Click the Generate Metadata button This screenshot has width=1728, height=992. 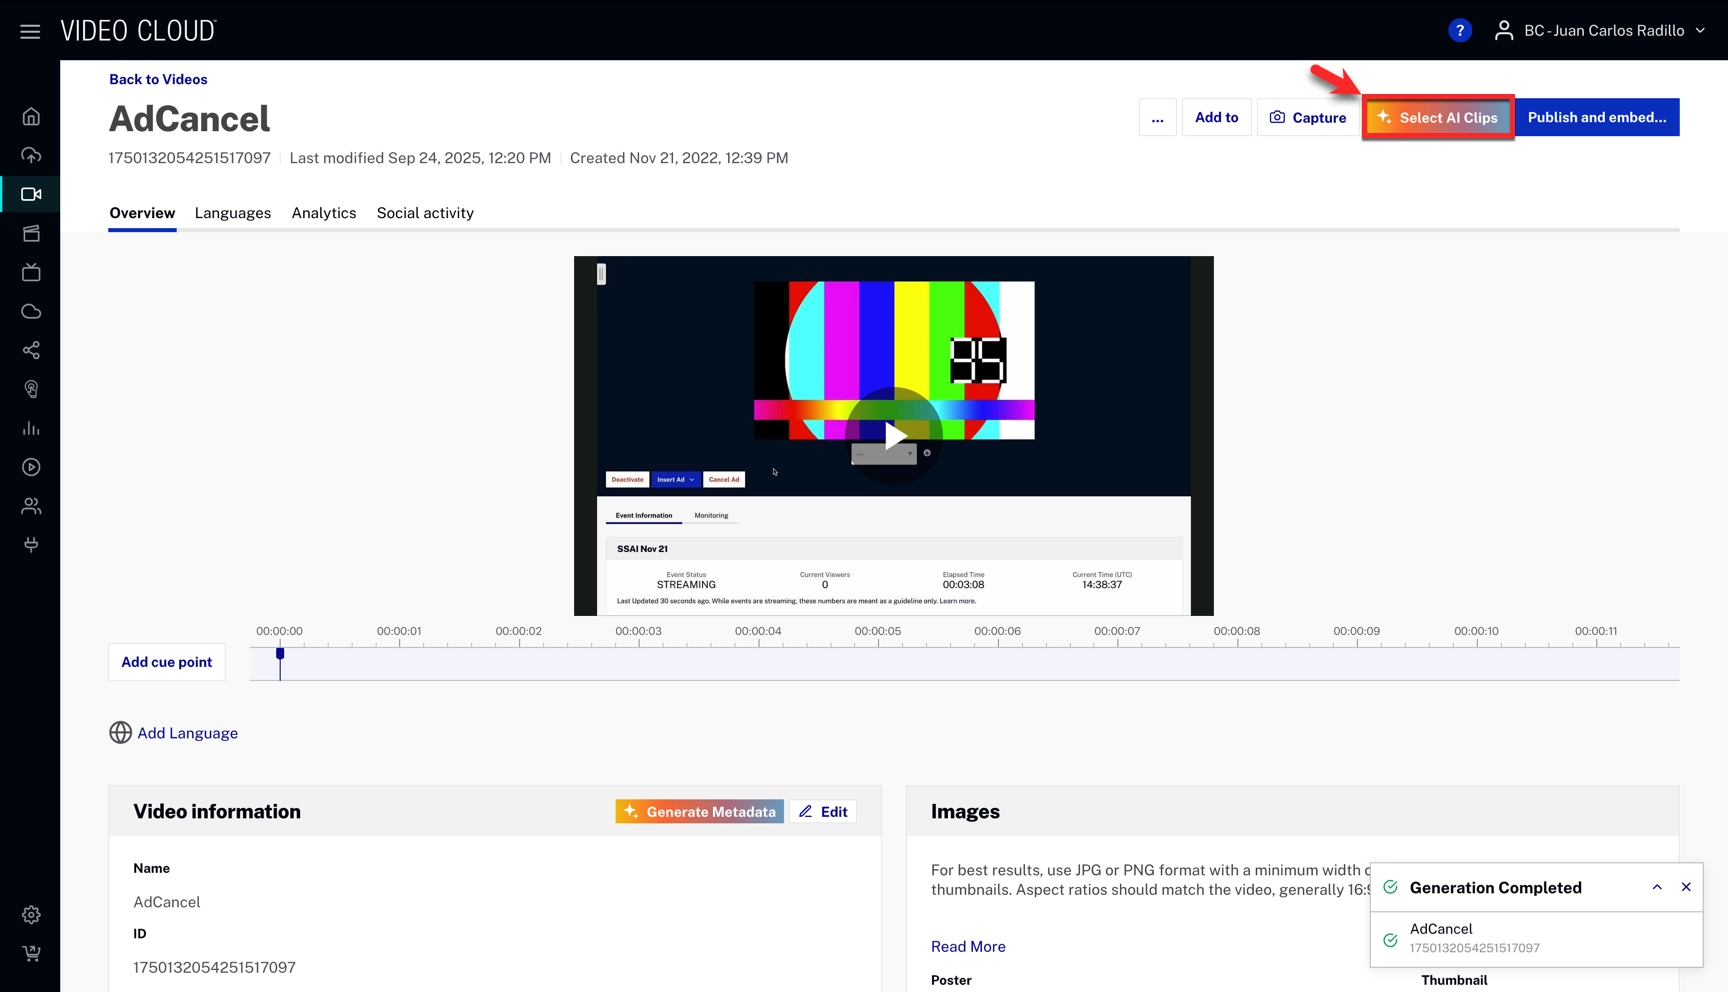point(699,812)
